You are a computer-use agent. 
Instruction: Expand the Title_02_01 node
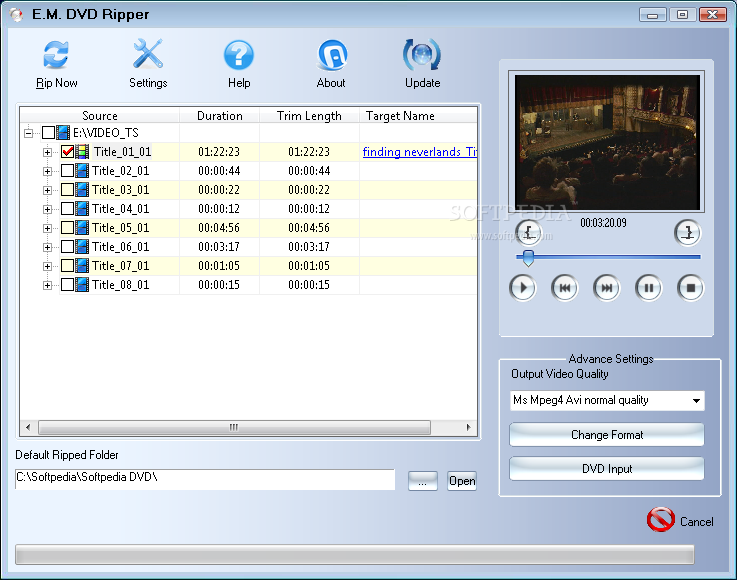pos(47,171)
